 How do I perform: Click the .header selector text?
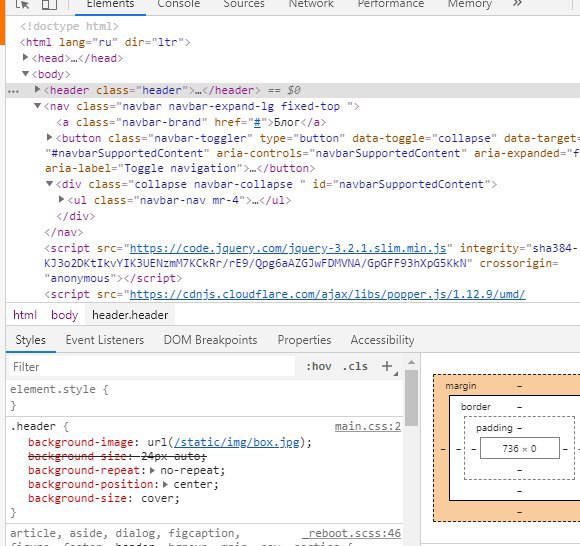pyautogui.click(x=33, y=427)
